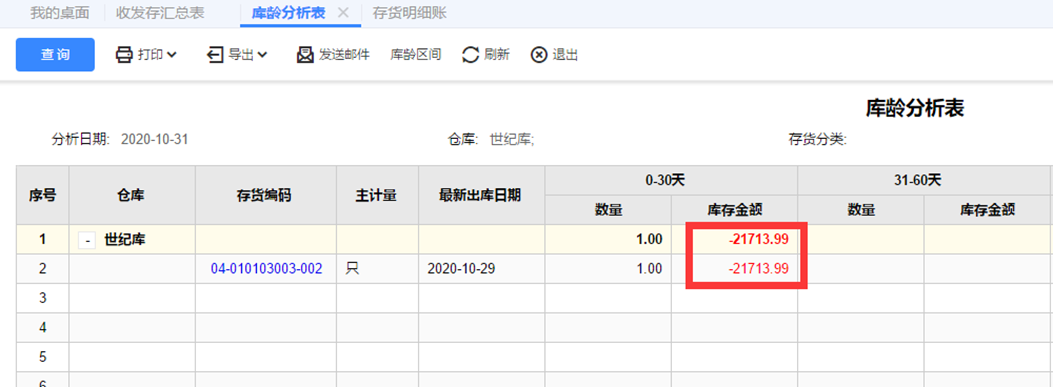The width and height of the screenshot is (1053, 387).
Task: Switch to 我的桌面 tab
Action: point(60,13)
